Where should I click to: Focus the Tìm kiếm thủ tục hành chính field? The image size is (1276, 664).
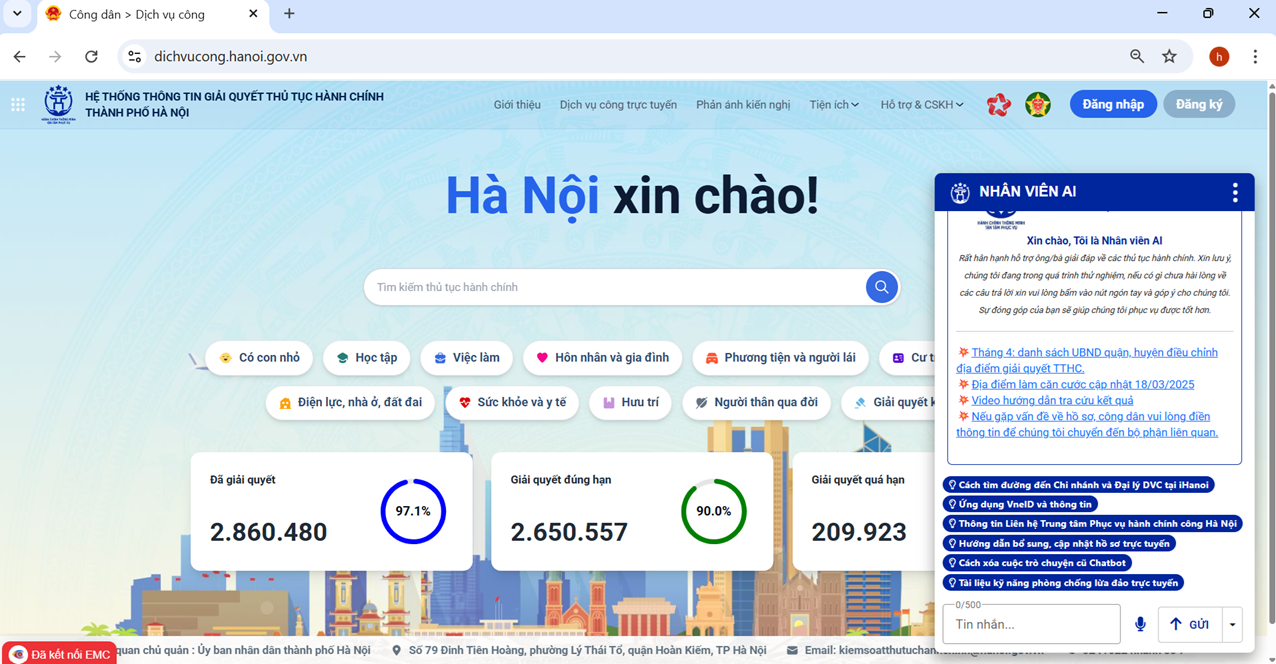[615, 287]
